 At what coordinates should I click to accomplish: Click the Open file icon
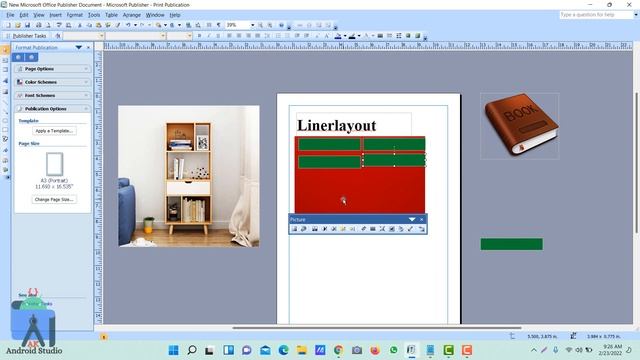(x=18, y=25)
